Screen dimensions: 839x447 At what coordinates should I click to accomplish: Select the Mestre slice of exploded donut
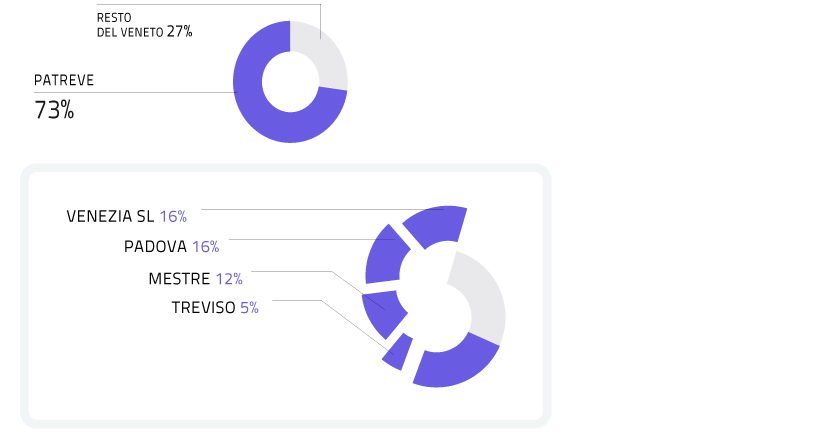click(383, 313)
